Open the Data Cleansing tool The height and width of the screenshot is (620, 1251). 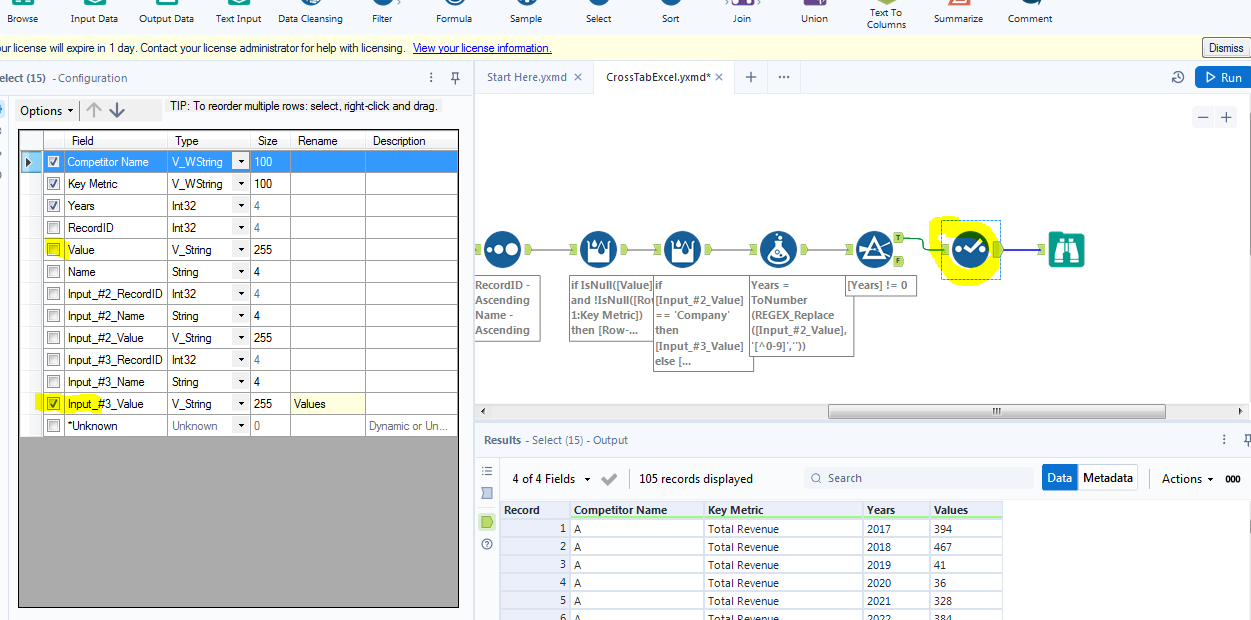pos(310,12)
